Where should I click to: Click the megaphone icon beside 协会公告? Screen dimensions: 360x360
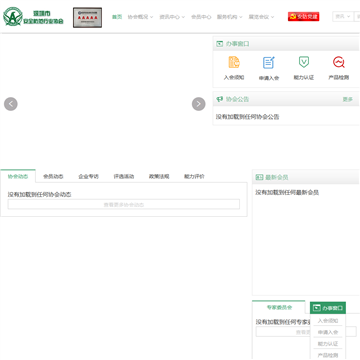point(220,99)
